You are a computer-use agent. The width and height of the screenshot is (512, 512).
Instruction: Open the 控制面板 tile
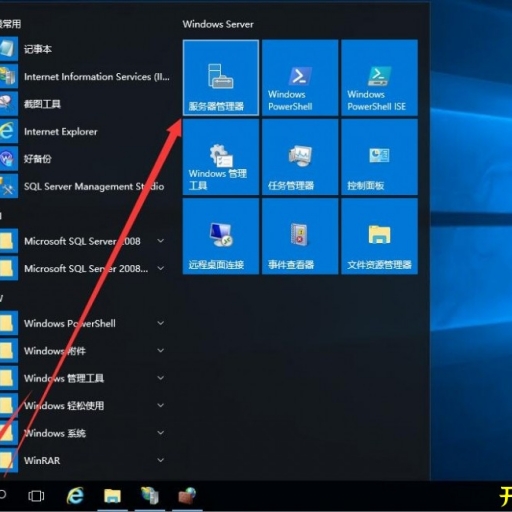click(x=379, y=157)
